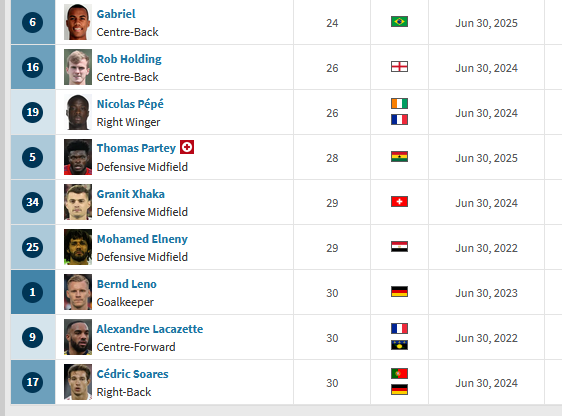Click the shirt number 34 badge

coord(33,202)
